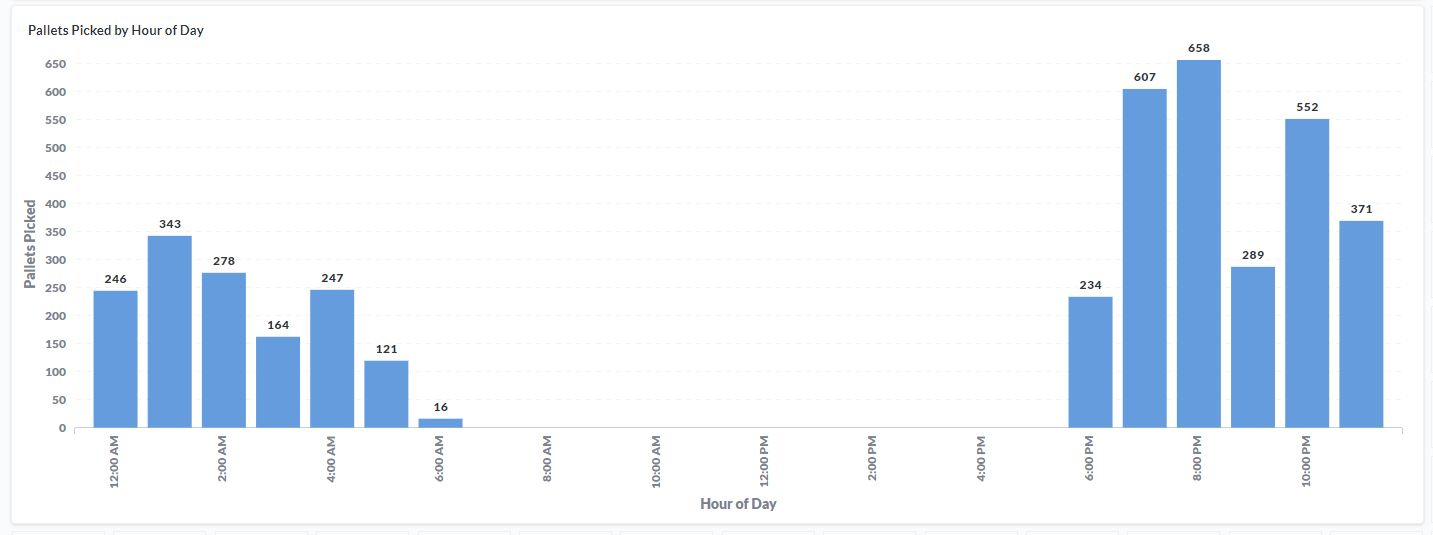Click the small 6:00 AM bar

tap(440, 423)
